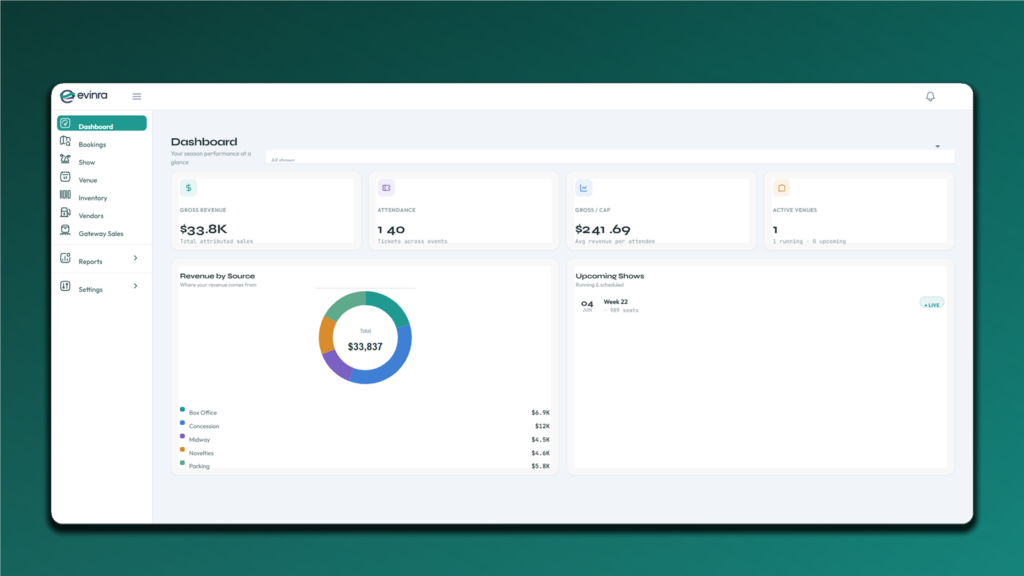Click the $241.69 gross per cap figure
The height and width of the screenshot is (576, 1024).
pos(602,229)
